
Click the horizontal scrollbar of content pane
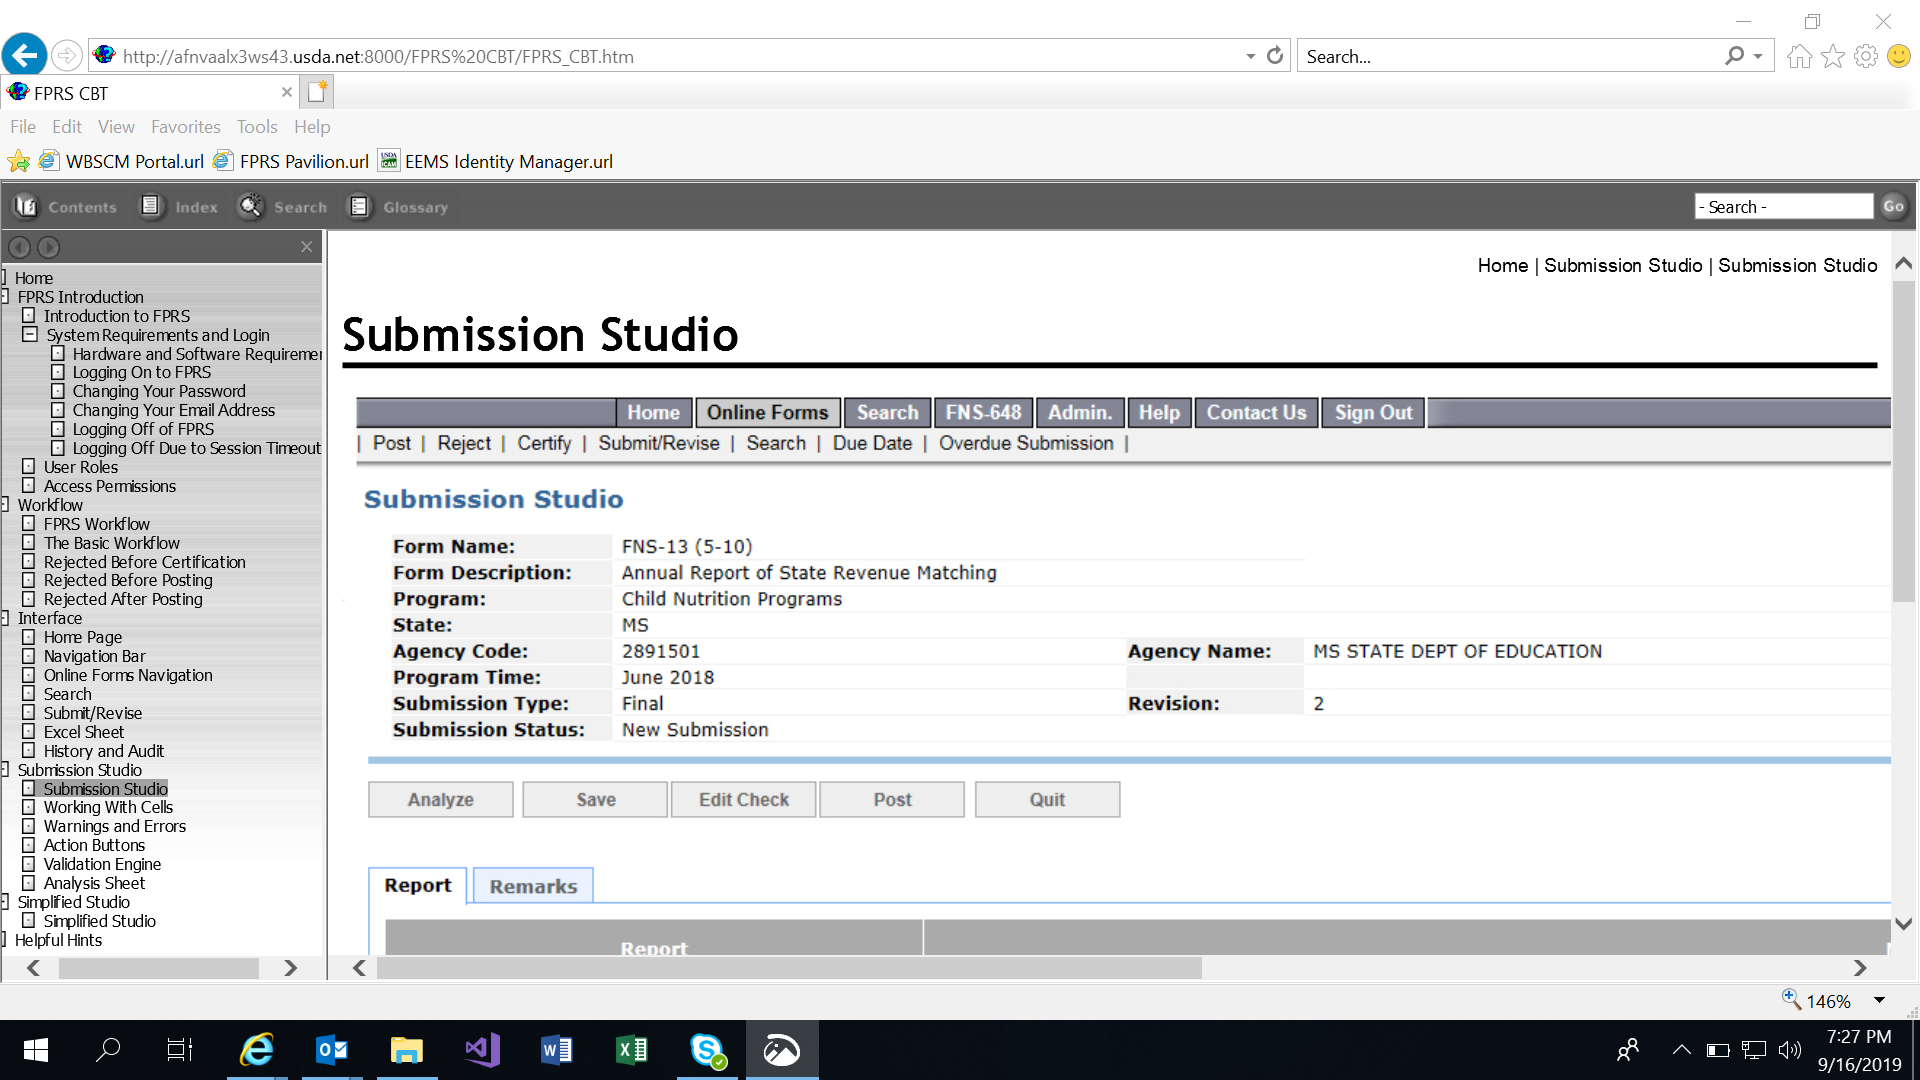(789, 968)
